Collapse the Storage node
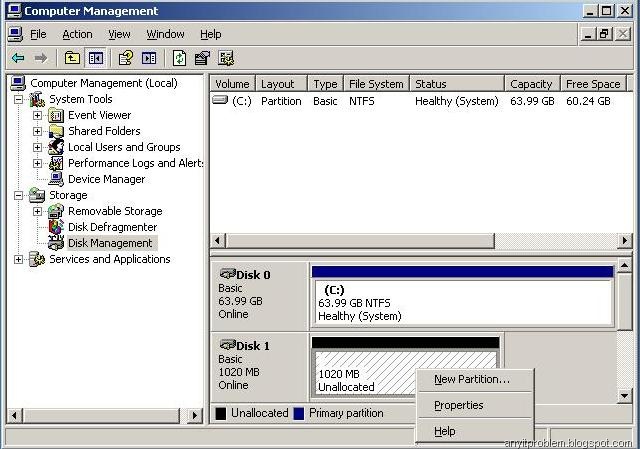This screenshot has height=449, width=640. click(18, 195)
